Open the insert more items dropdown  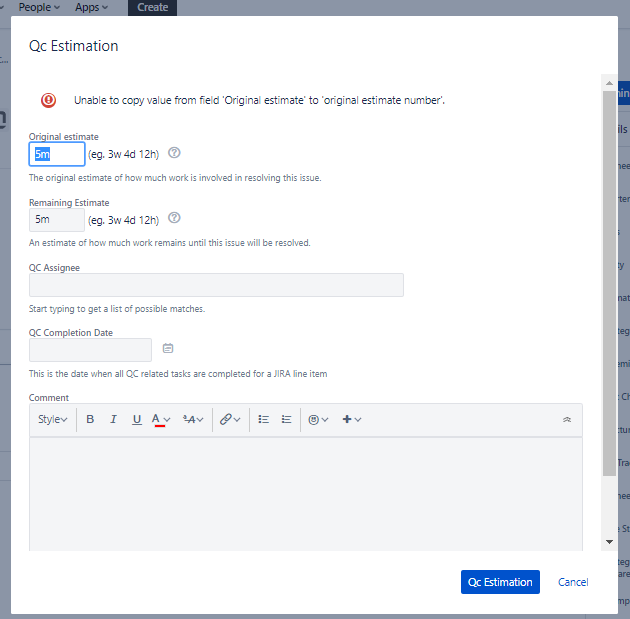(352, 419)
